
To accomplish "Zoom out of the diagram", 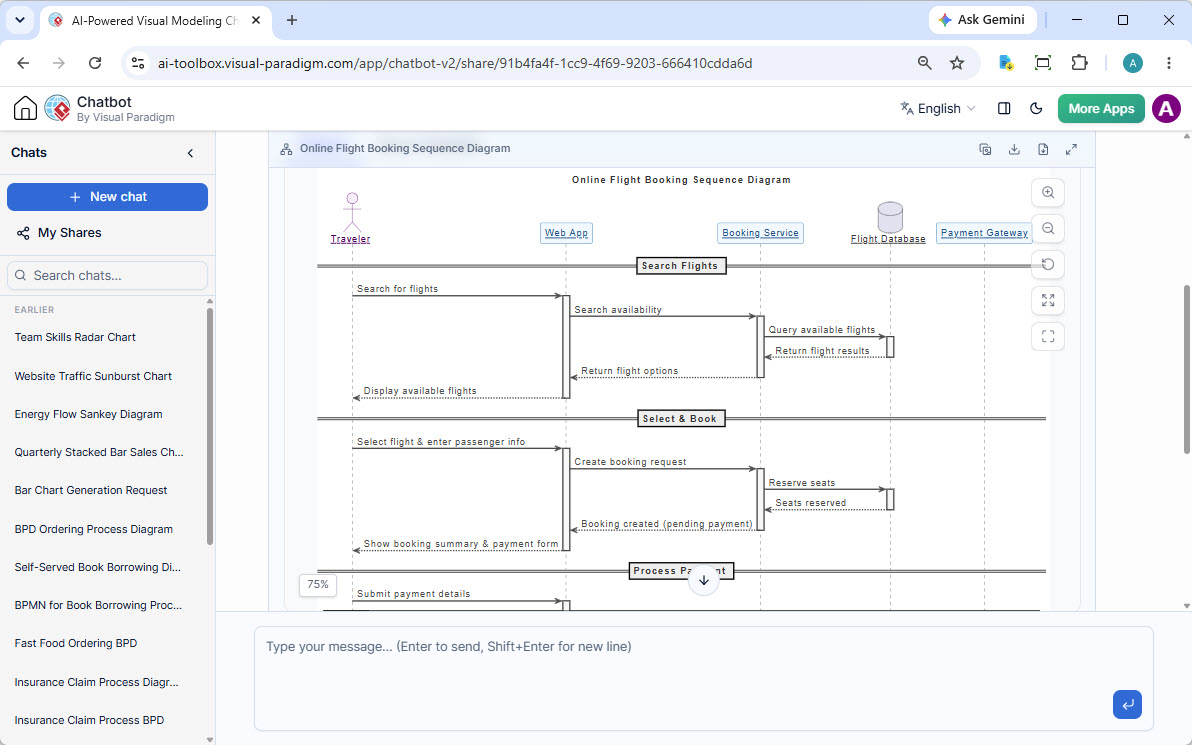I will pos(1048,229).
